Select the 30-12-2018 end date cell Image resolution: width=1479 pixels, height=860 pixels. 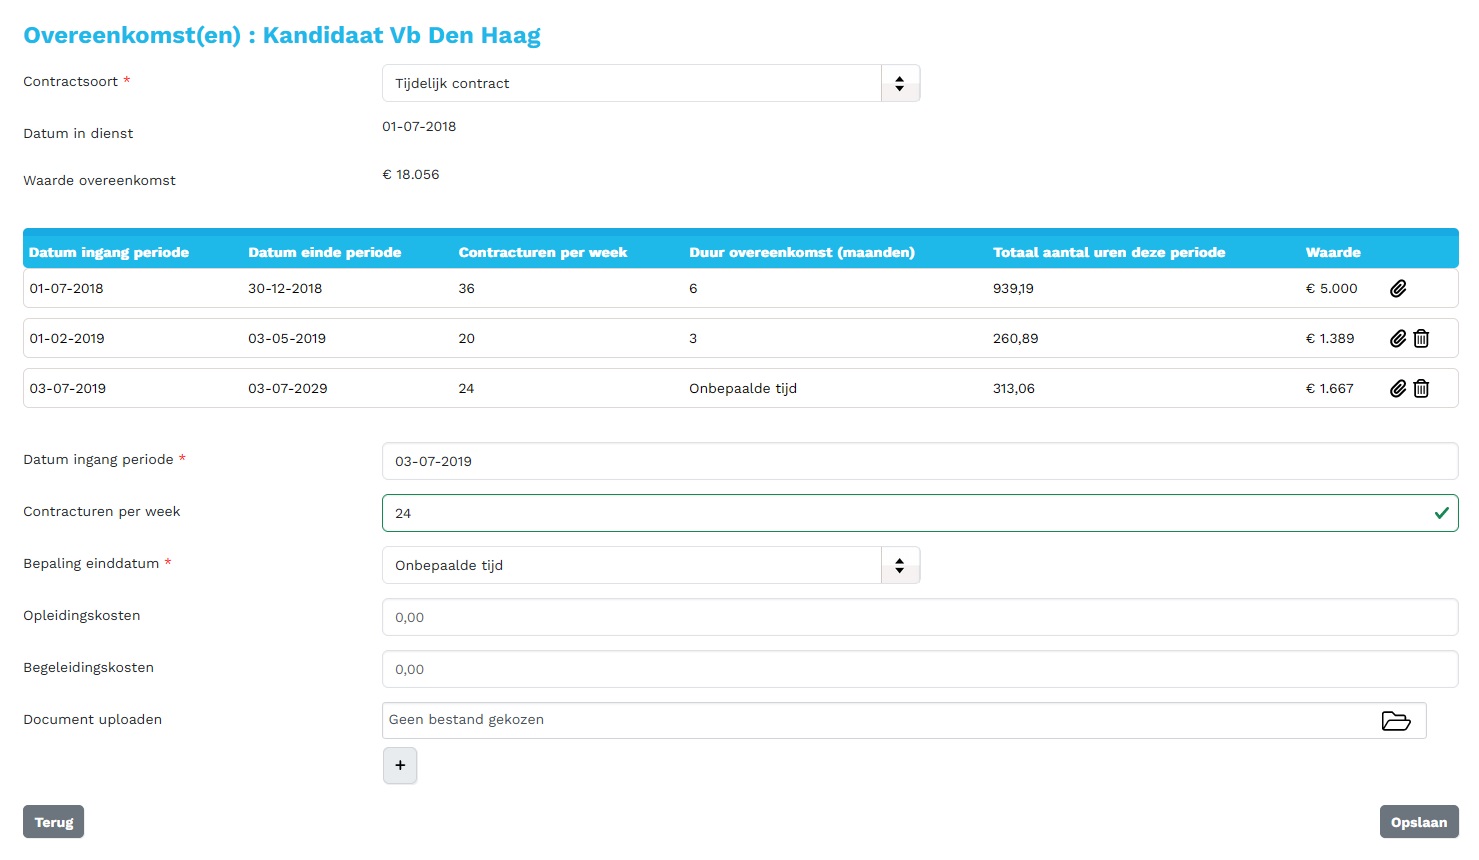tap(285, 288)
